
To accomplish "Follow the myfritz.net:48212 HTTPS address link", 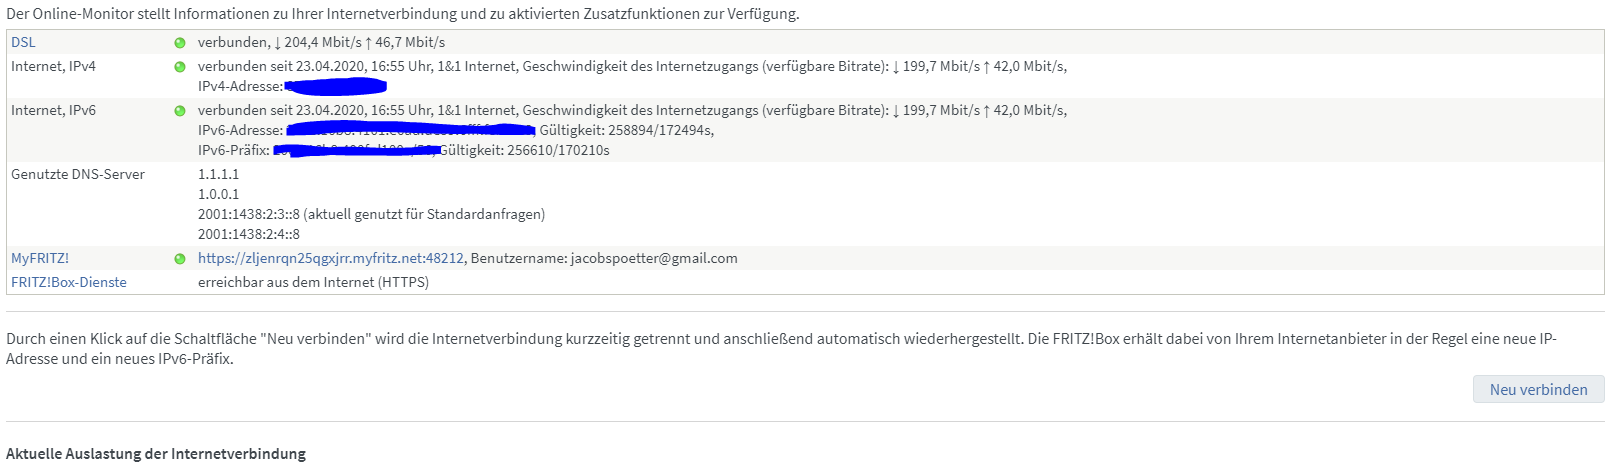I will 331,258.
